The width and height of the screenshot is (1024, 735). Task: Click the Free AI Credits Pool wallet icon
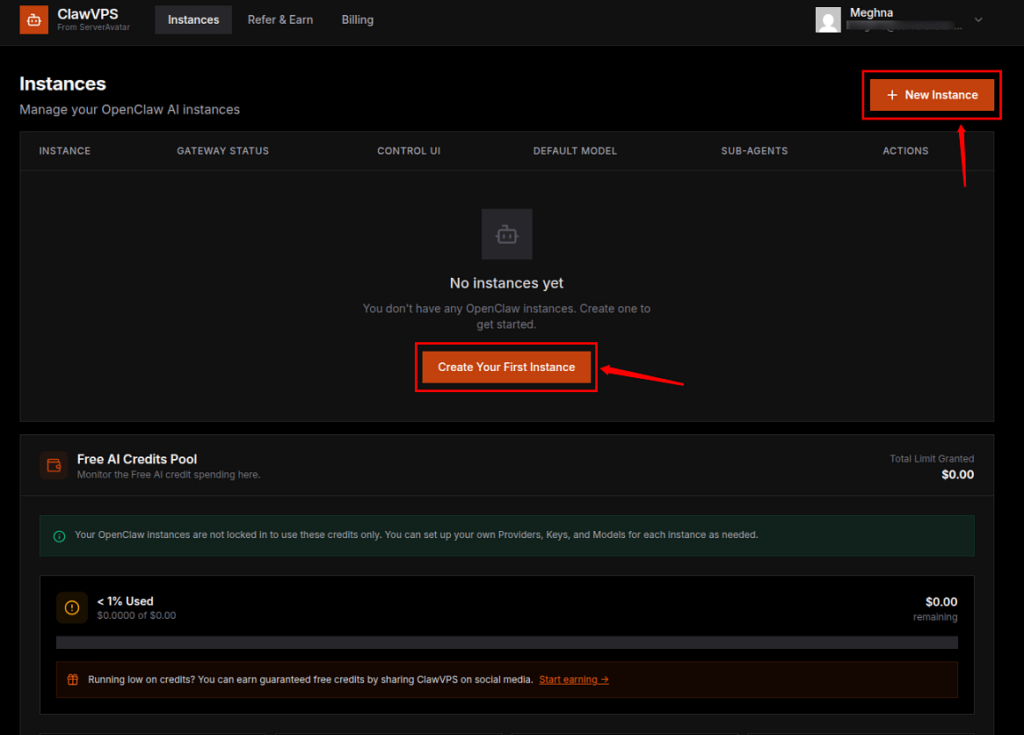[x=52, y=465]
